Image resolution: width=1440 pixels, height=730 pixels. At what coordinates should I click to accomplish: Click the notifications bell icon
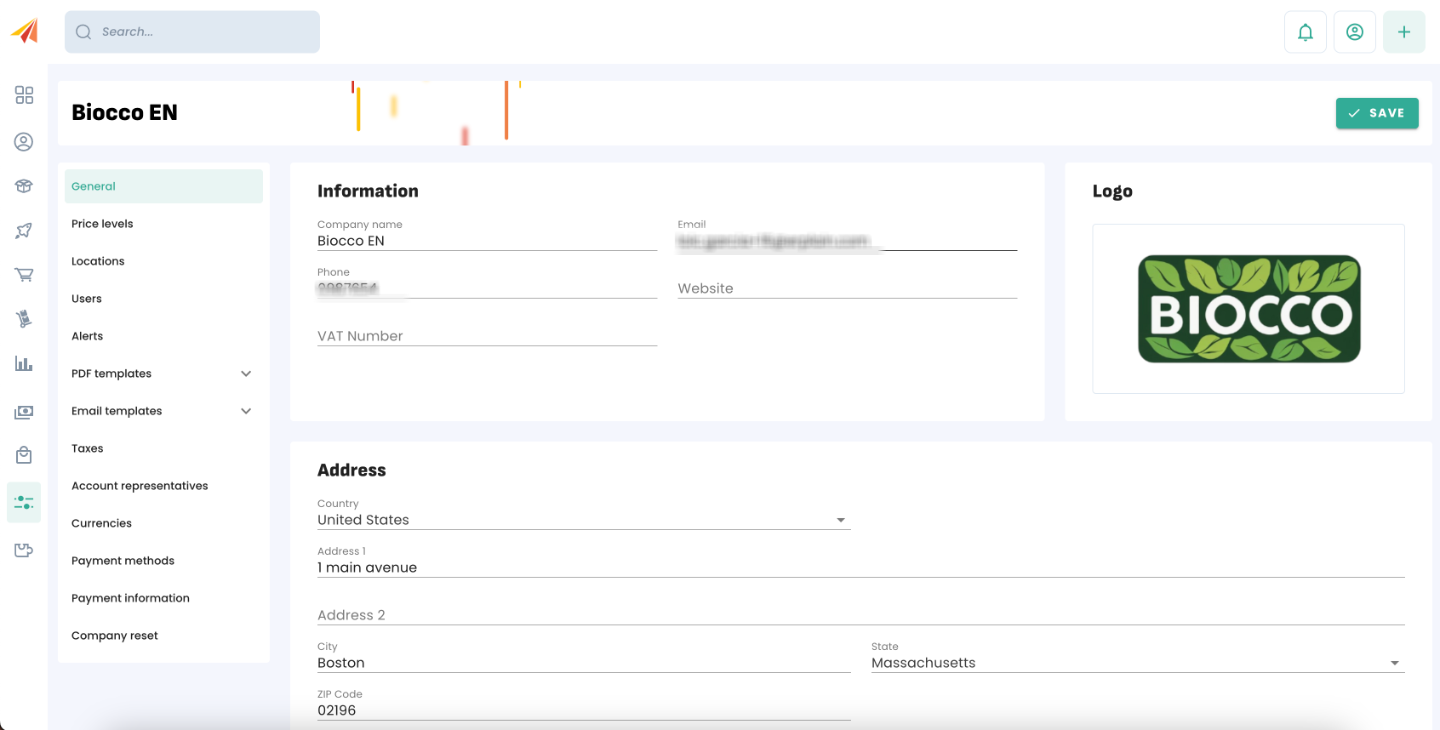(x=1305, y=32)
